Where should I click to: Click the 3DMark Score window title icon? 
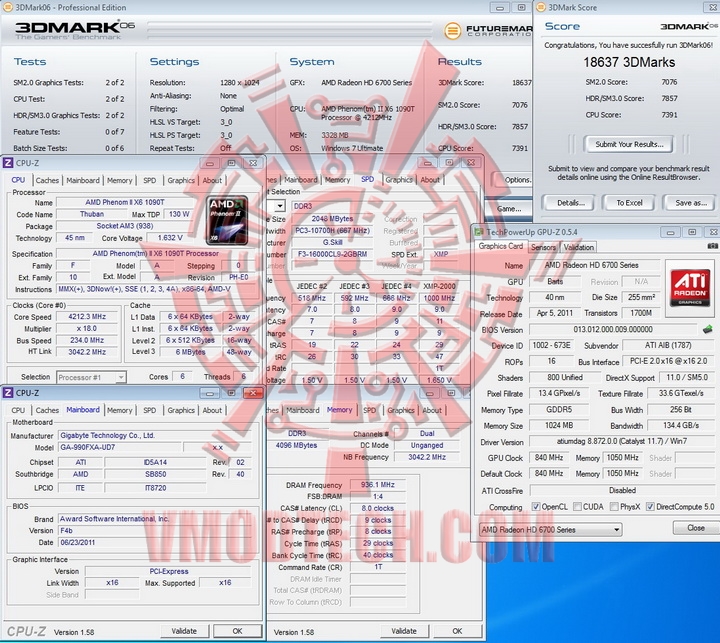point(541,7)
